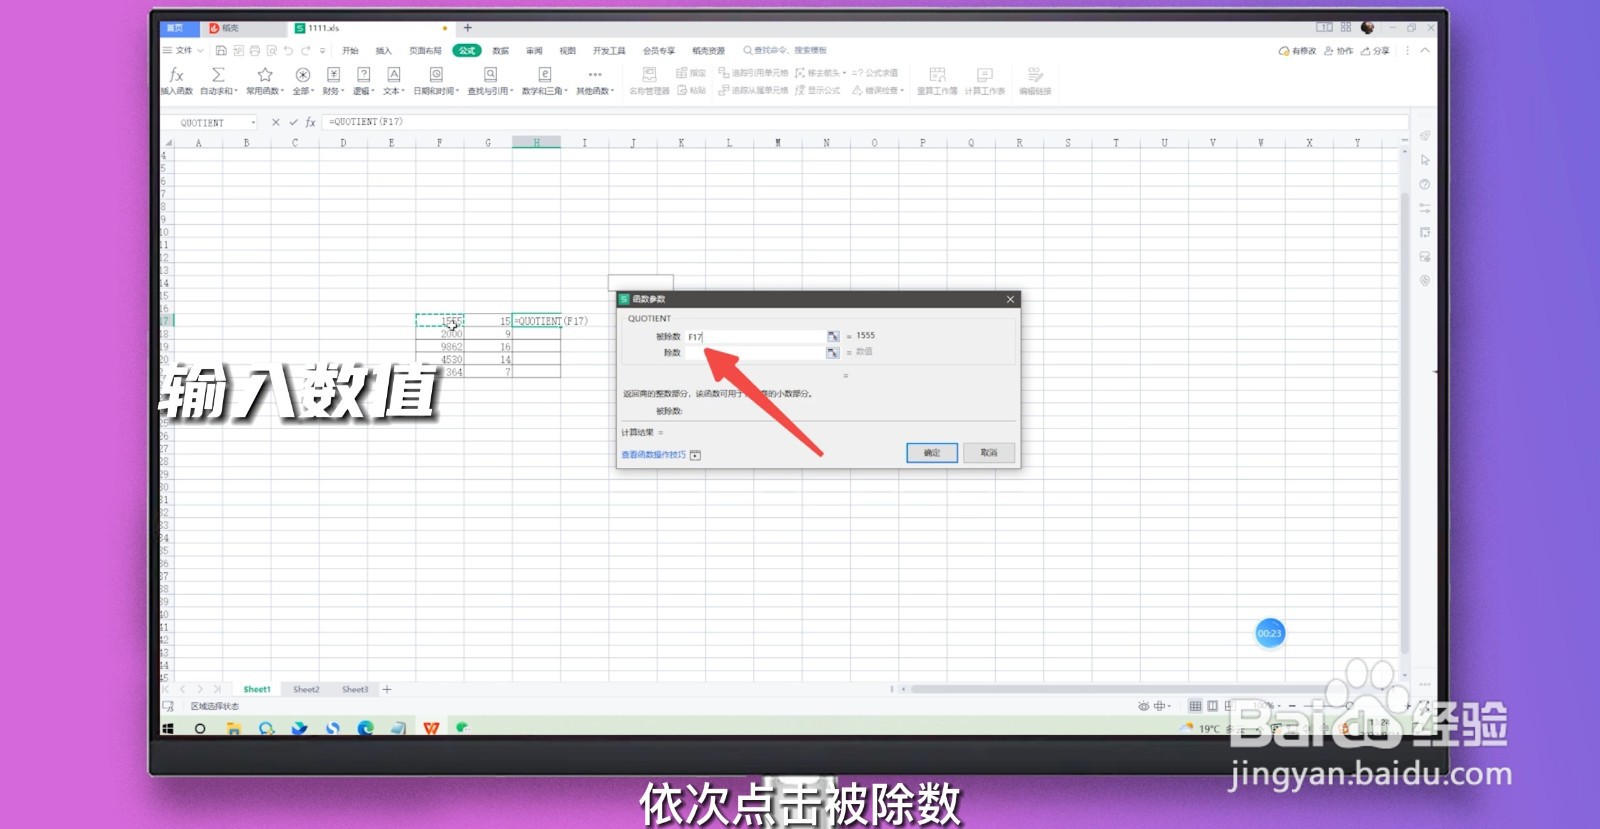Click the print icon in quick toolbar
The image size is (1600, 829).
pyautogui.click(x=255, y=50)
